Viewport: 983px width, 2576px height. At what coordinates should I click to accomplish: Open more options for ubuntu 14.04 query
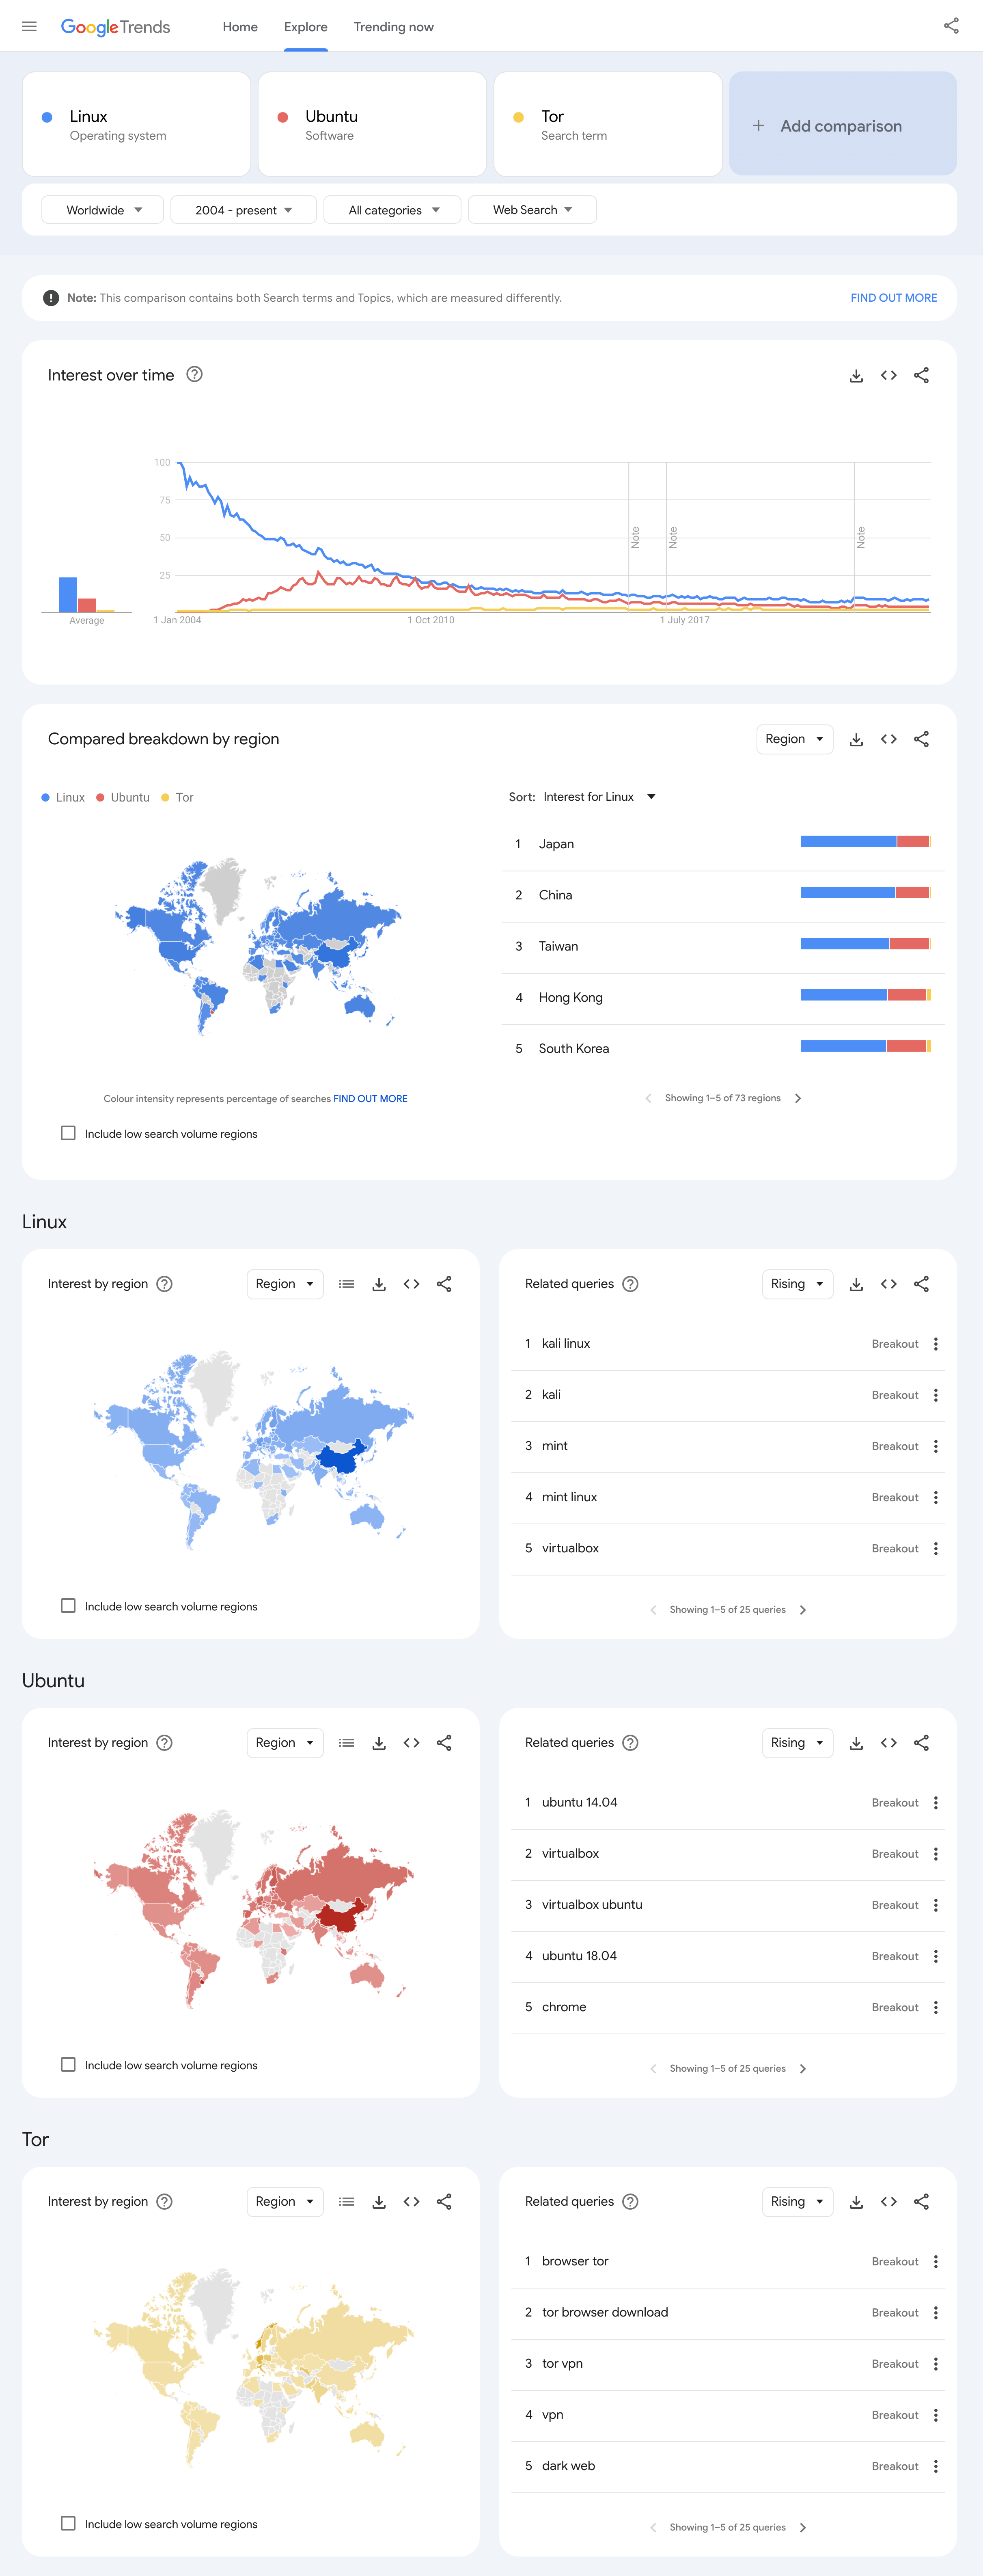click(936, 1803)
